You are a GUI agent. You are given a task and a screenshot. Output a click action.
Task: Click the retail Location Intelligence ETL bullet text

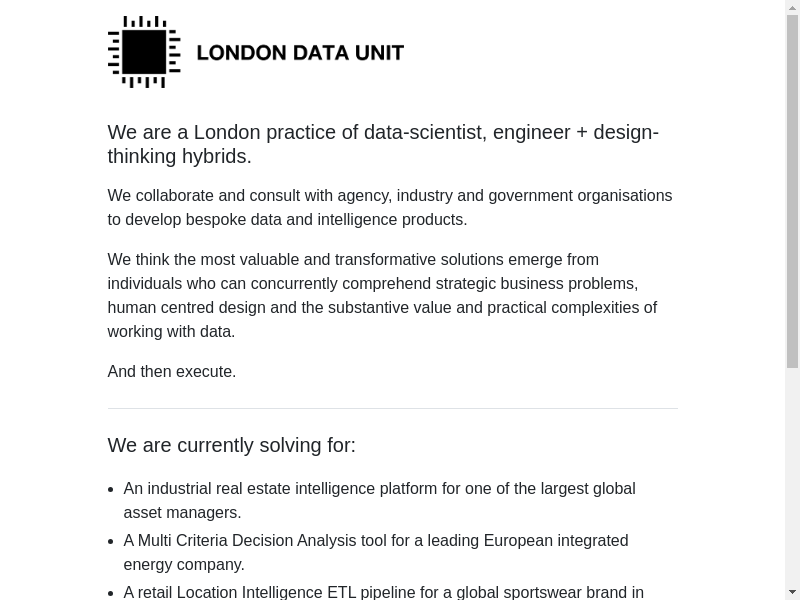click(383, 592)
